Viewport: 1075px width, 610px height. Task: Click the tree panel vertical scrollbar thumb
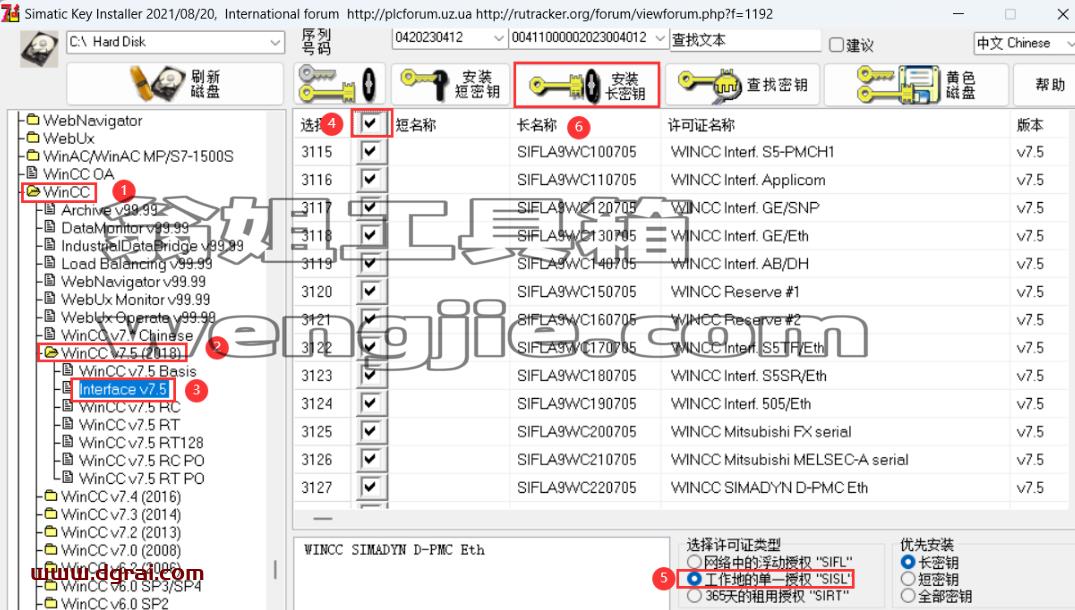point(276,570)
